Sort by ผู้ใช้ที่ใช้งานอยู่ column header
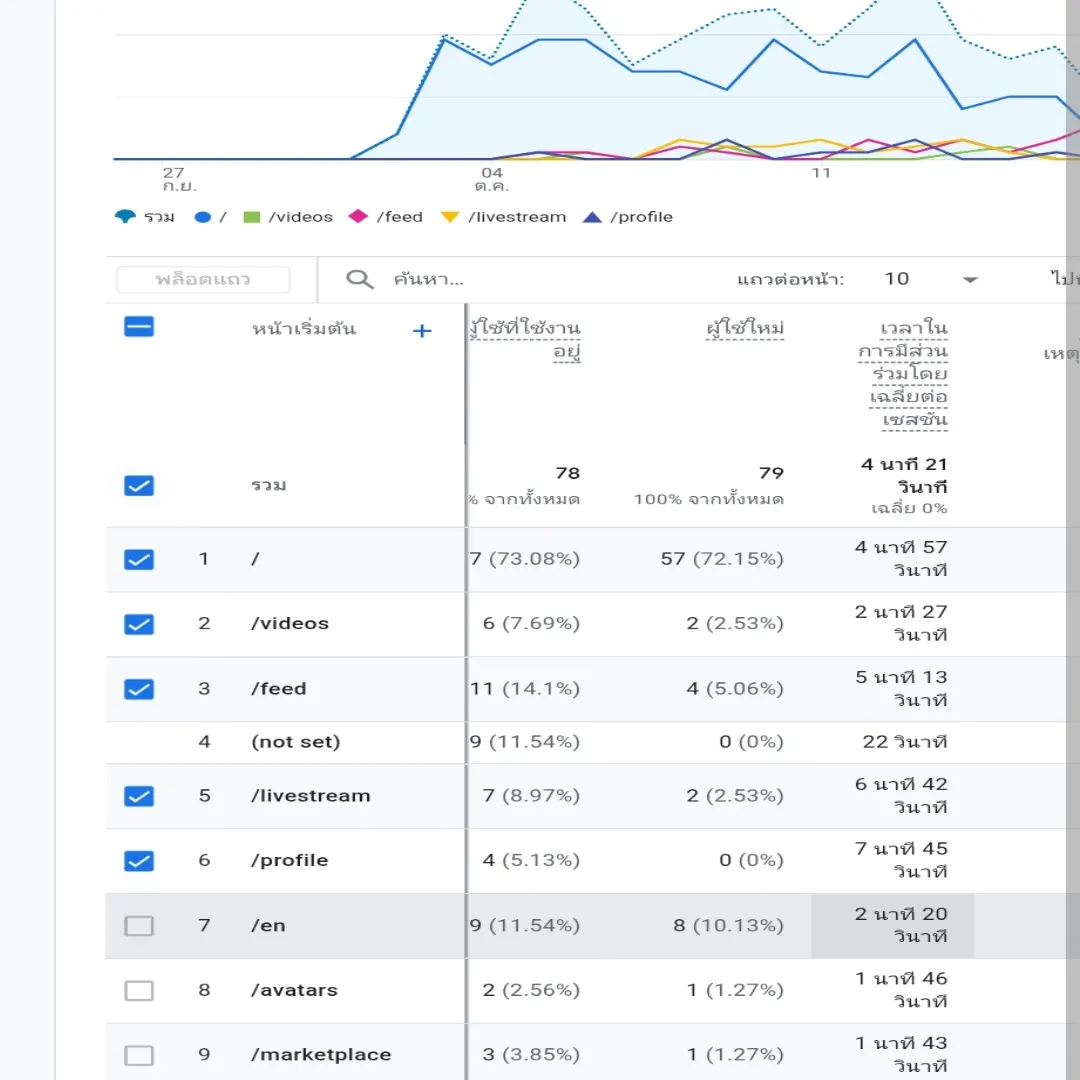Viewport: 1080px width, 1080px height. [525, 339]
